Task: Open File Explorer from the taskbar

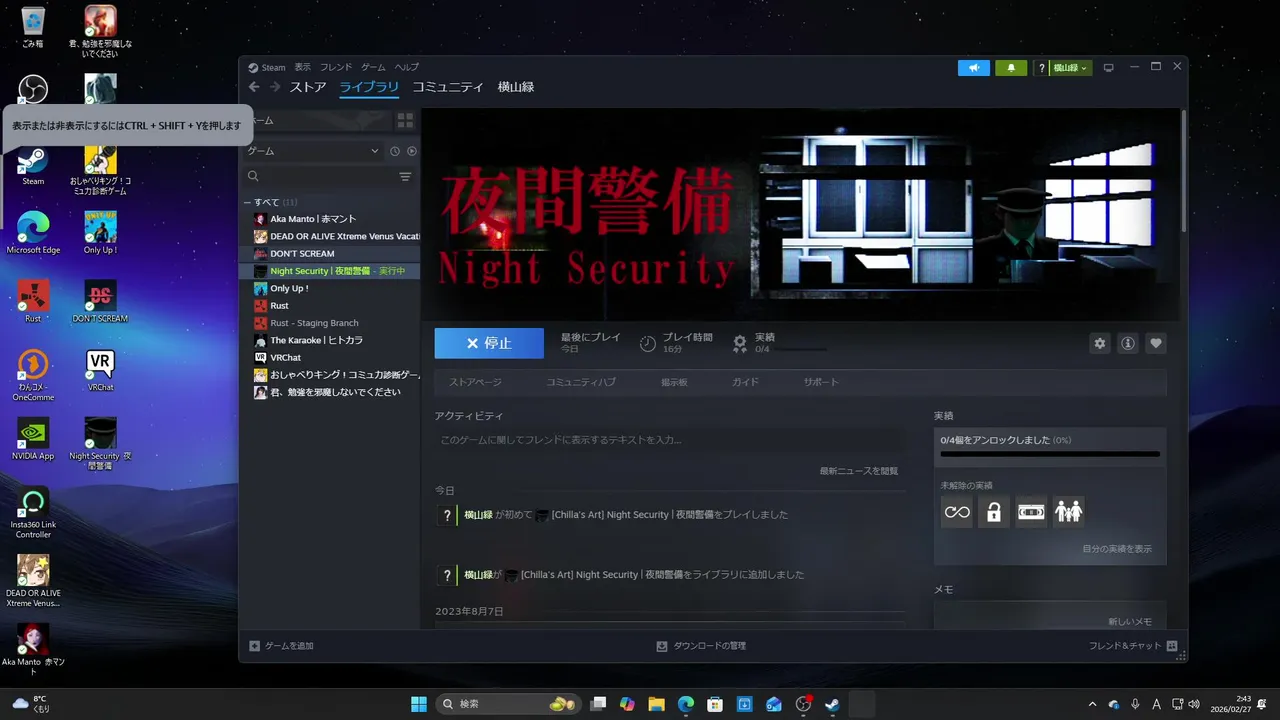Action: click(656, 704)
